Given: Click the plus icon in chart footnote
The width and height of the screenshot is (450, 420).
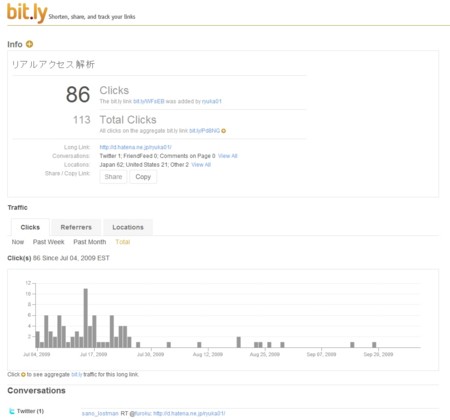Looking at the screenshot, I should pos(23,374).
